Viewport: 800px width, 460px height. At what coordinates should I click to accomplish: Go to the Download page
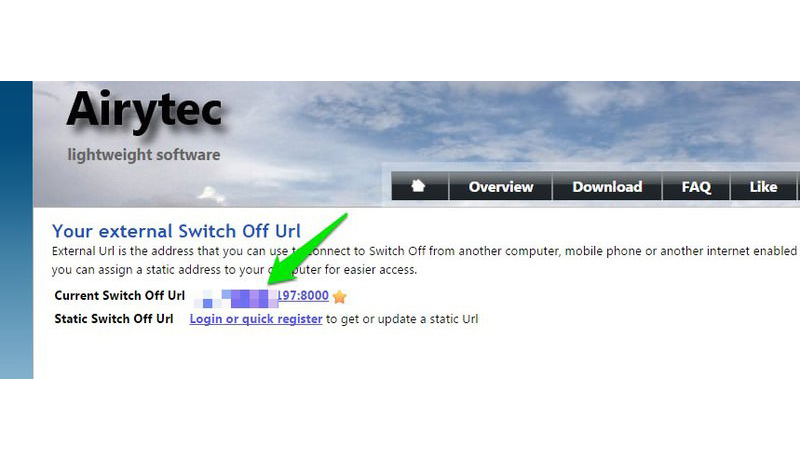pyautogui.click(x=607, y=186)
